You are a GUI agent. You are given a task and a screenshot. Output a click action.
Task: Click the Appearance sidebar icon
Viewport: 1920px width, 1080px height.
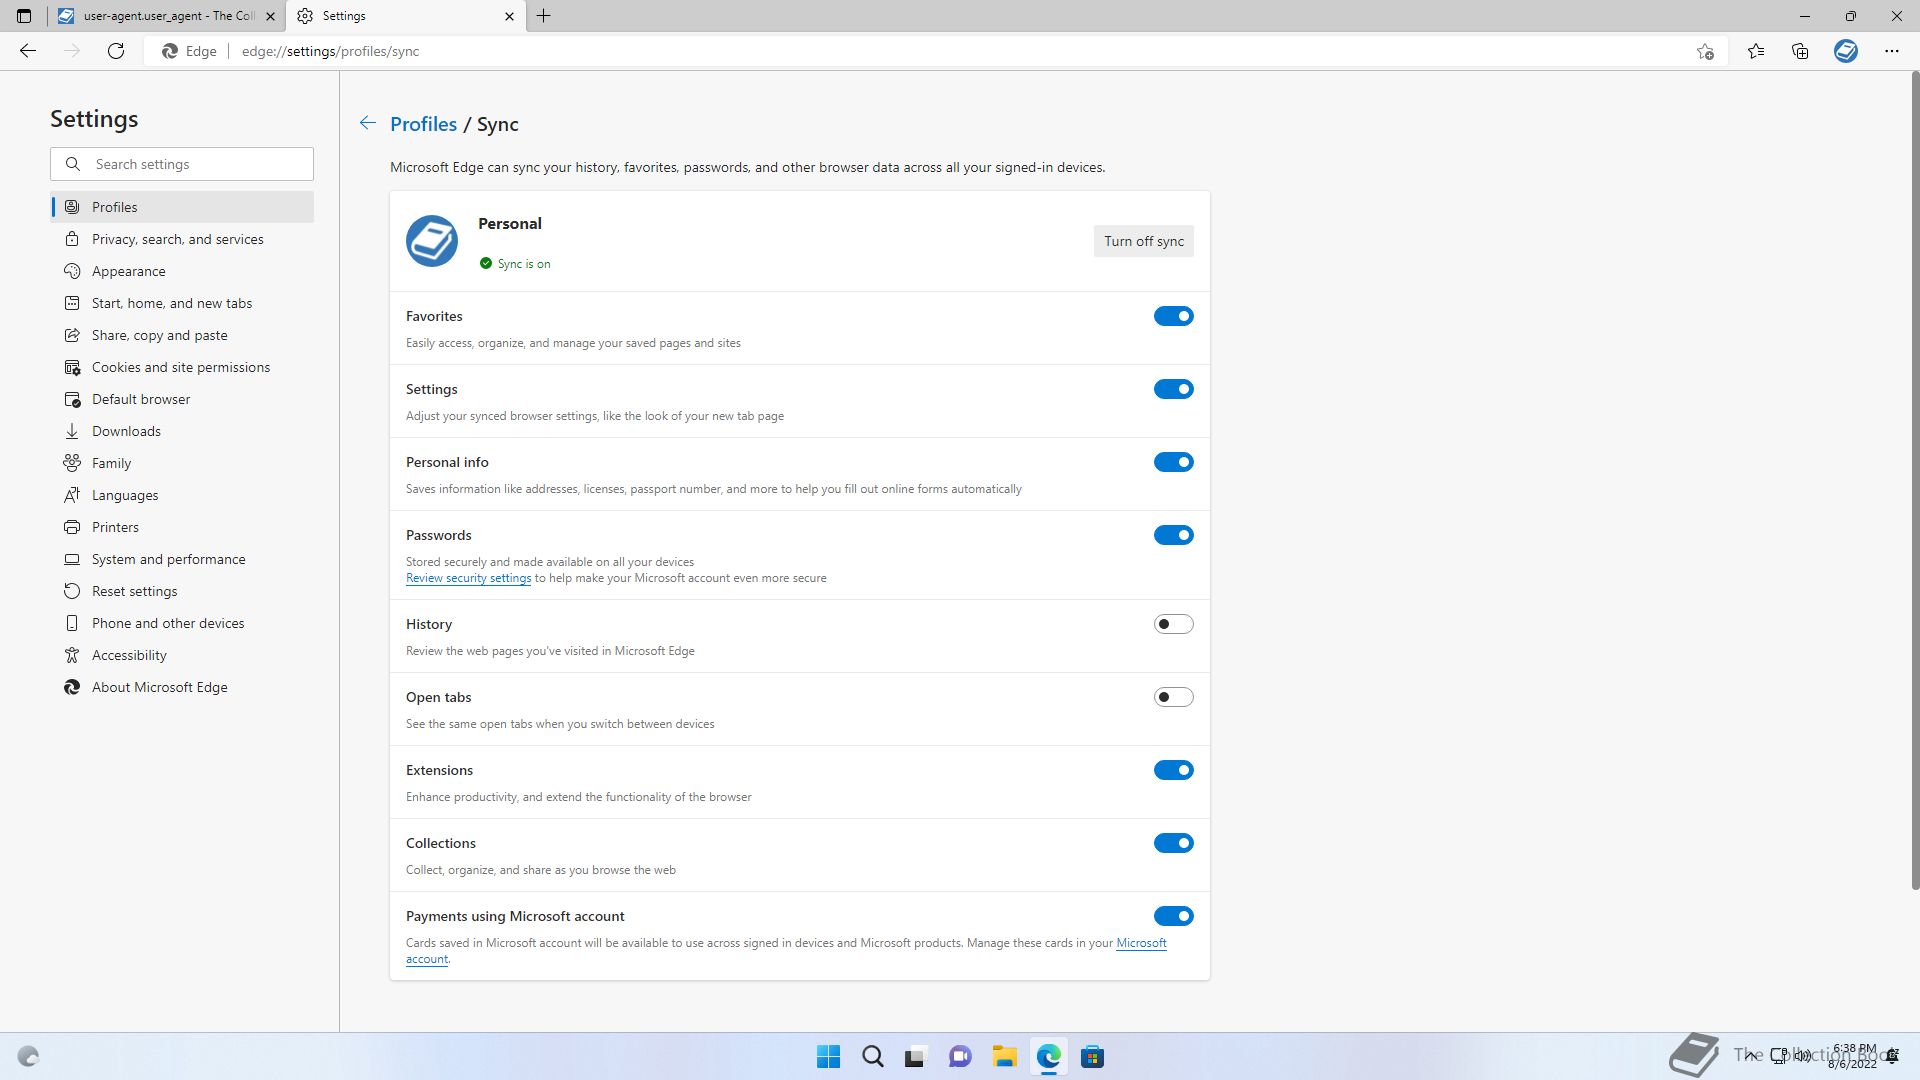point(72,271)
